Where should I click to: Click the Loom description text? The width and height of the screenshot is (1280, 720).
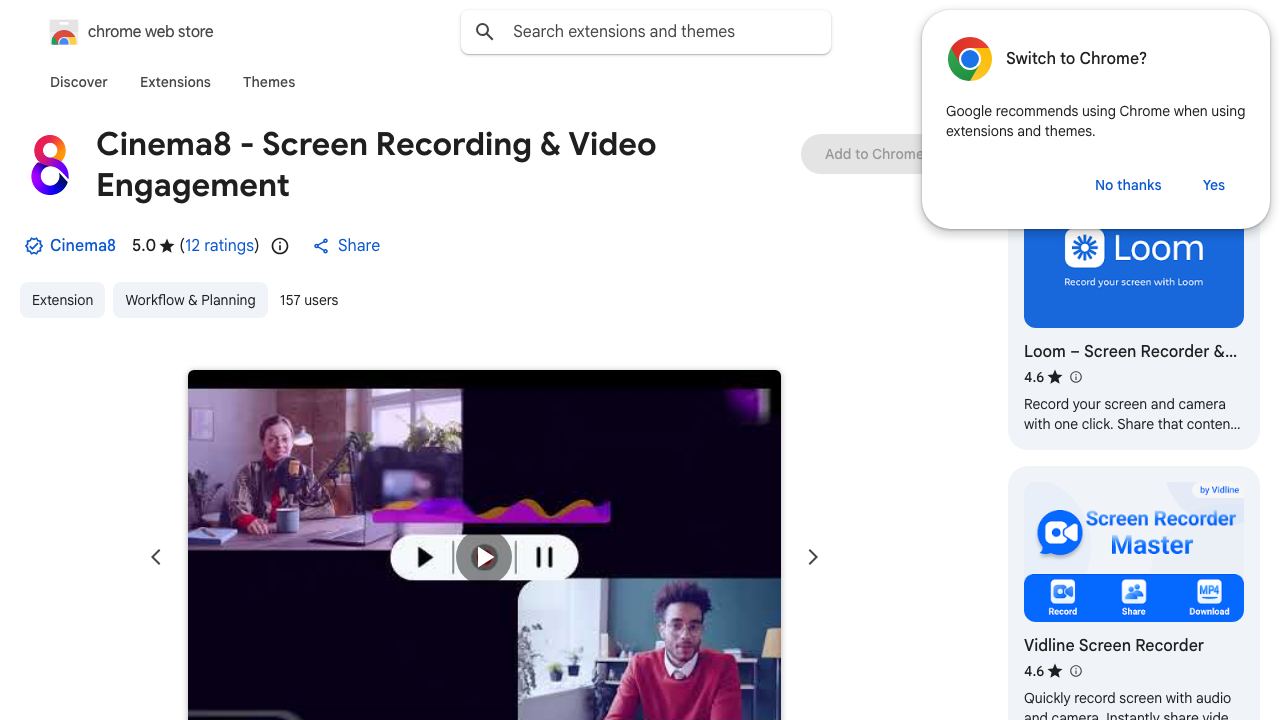(x=1132, y=414)
